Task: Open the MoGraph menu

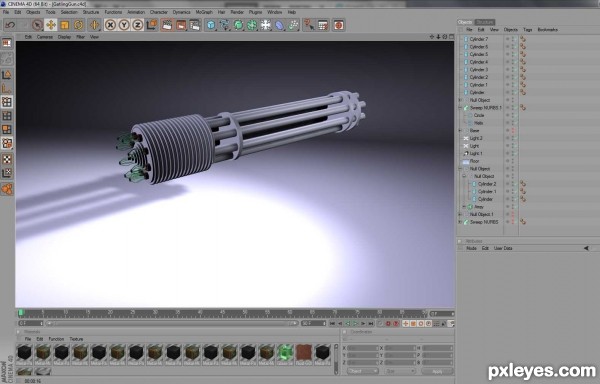Action: pos(204,12)
